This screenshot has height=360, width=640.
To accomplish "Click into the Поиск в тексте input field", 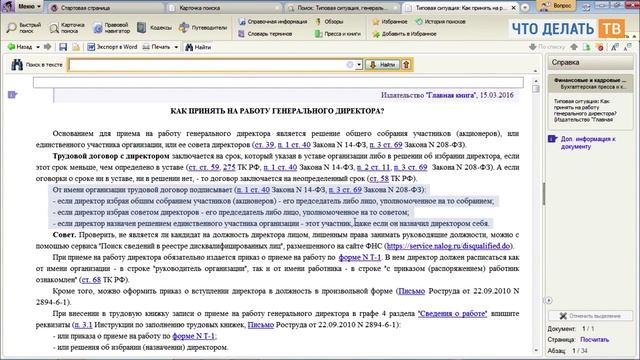I will click(207, 64).
